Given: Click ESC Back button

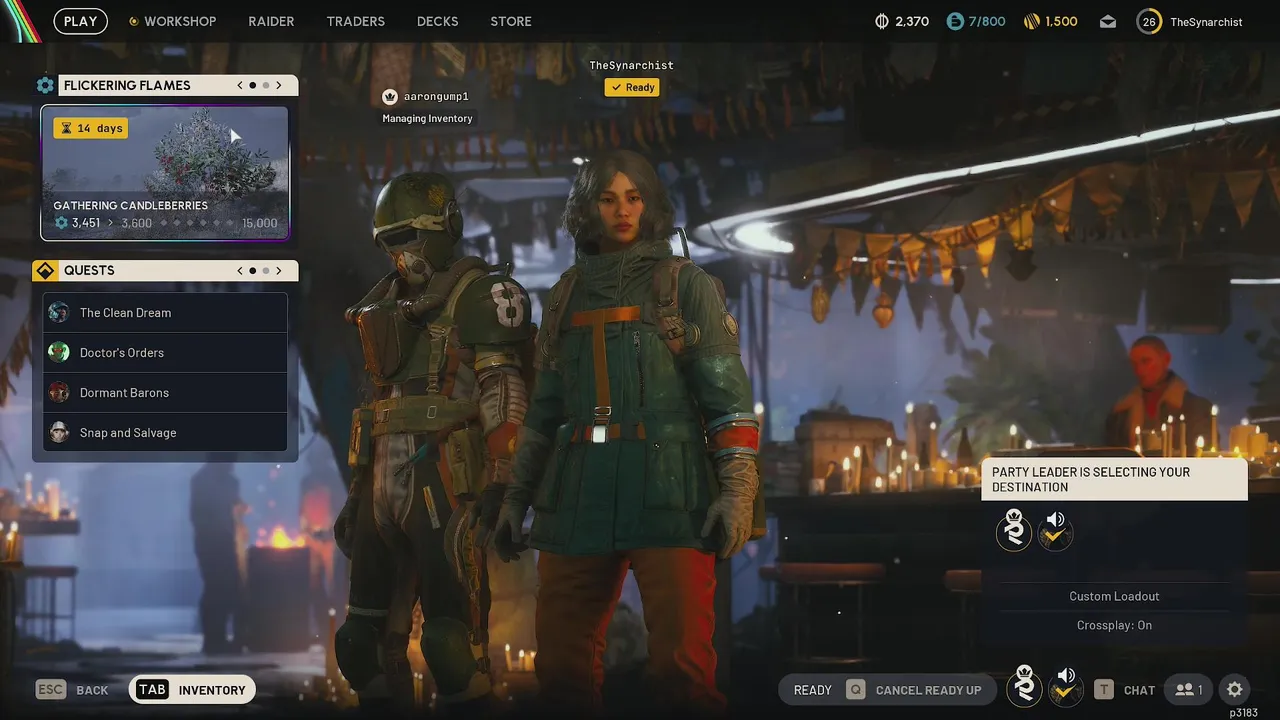Looking at the screenshot, I should coord(72,690).
